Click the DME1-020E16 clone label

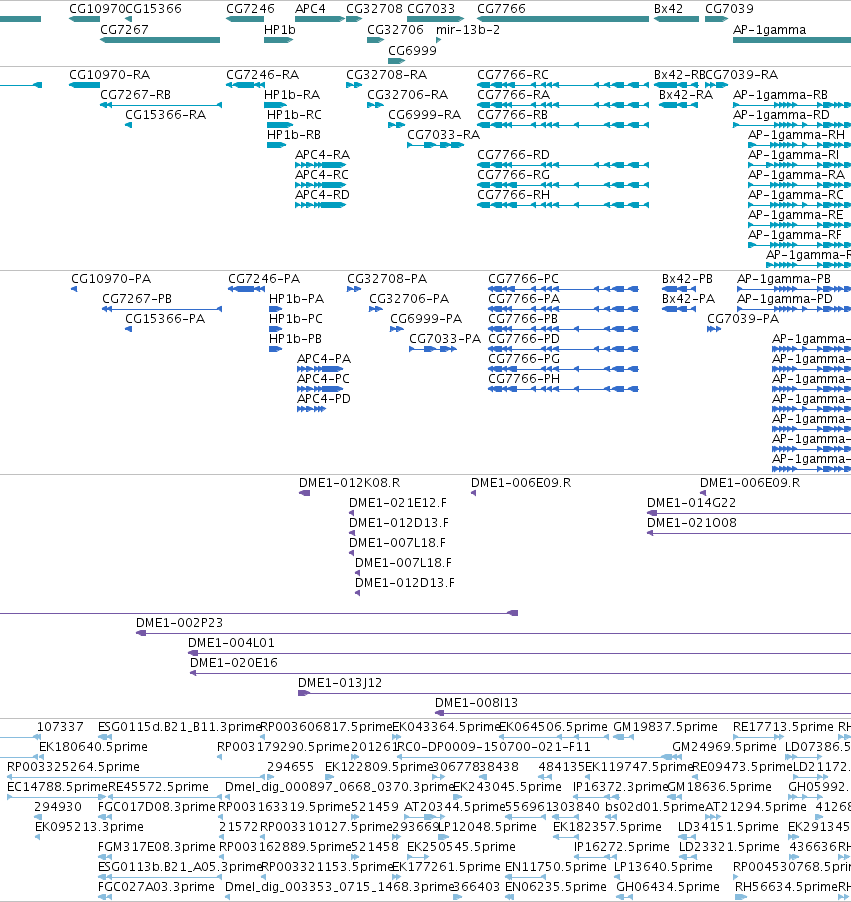pos(234,663)
